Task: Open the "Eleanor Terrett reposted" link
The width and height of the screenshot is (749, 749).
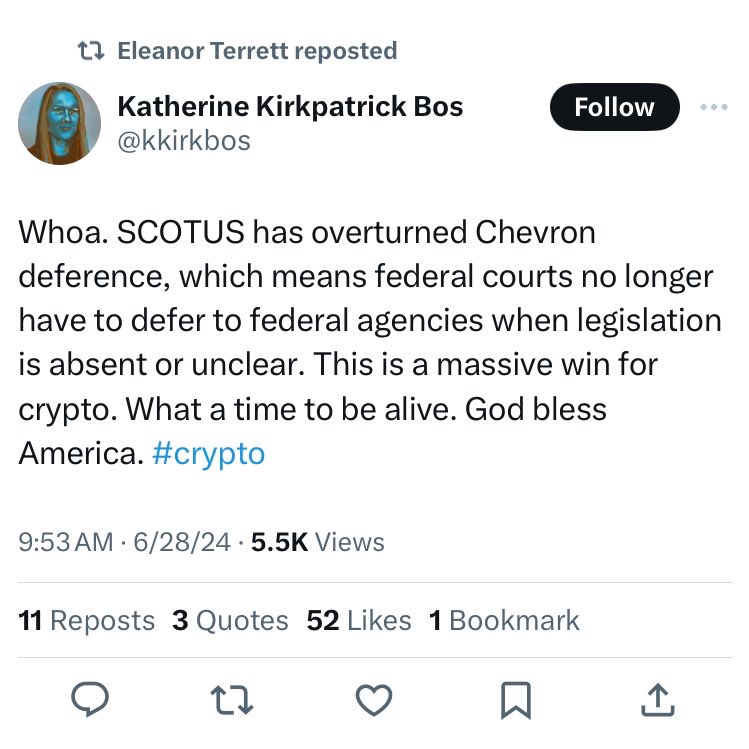Action: [257, 51]
